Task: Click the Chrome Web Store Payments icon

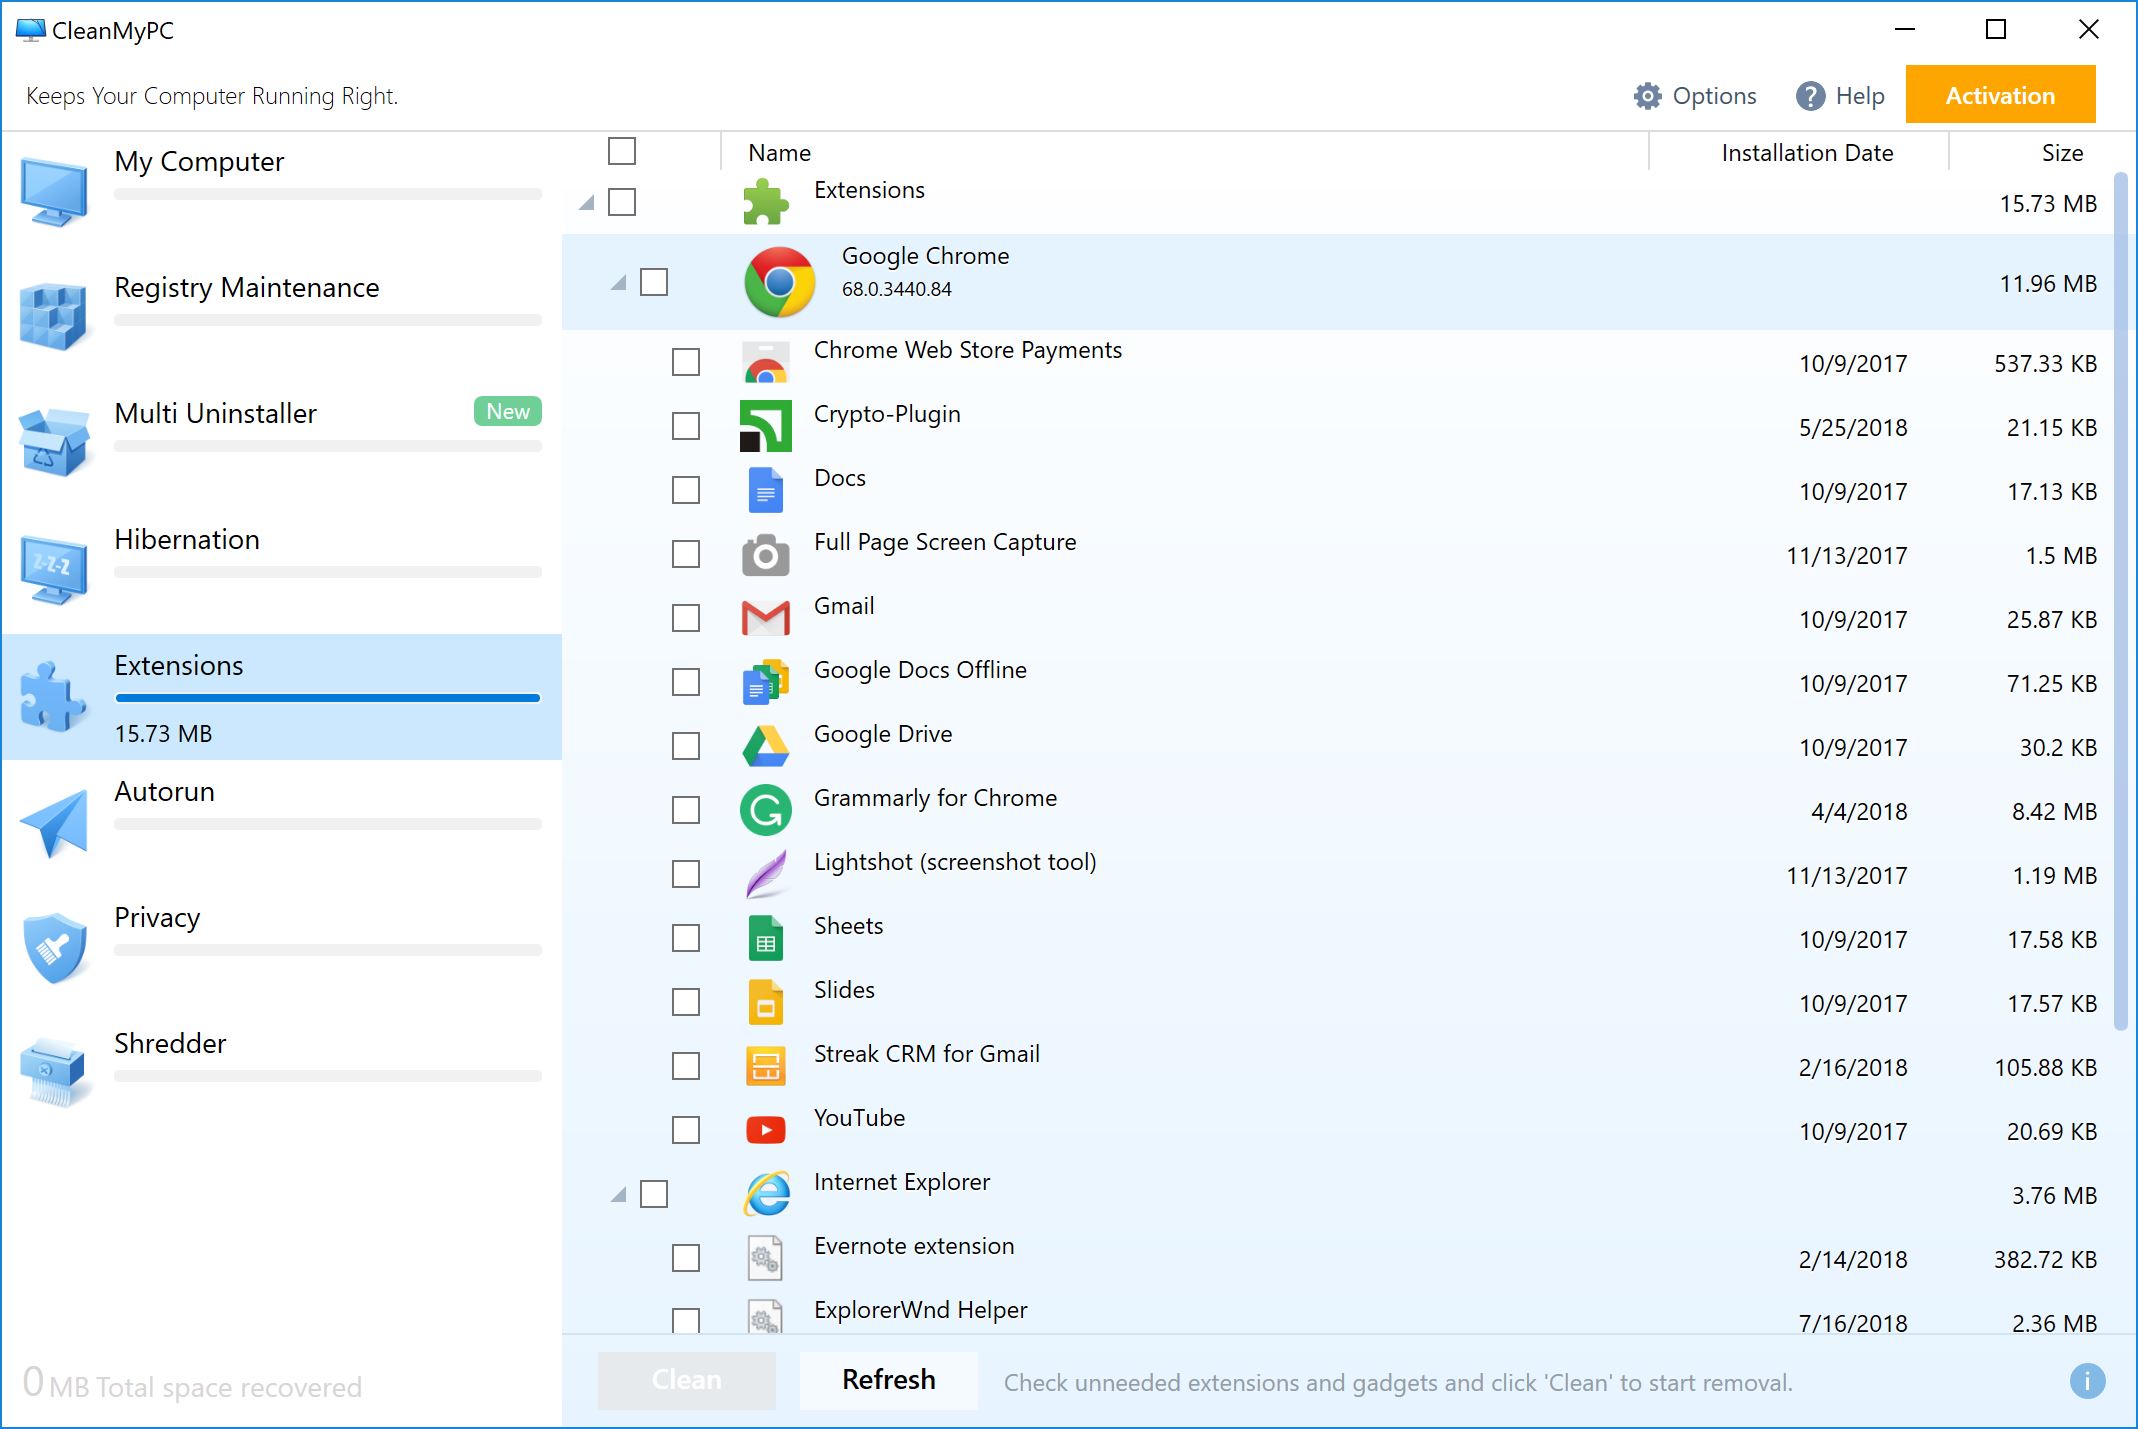Action: pos(765,362)
